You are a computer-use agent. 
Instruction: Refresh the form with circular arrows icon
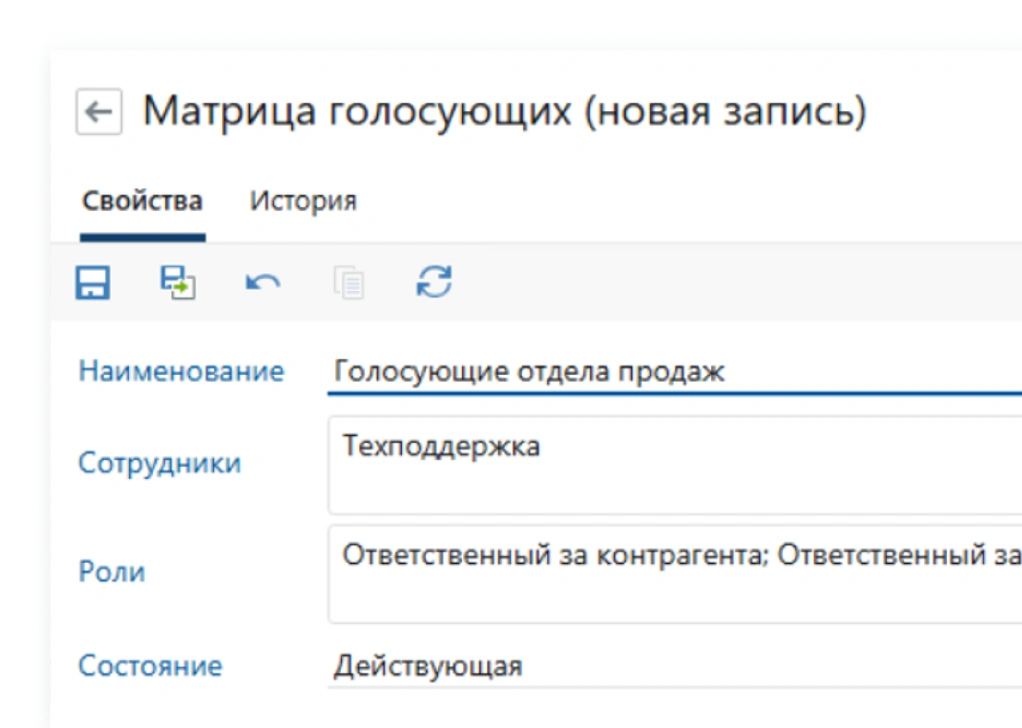coord(434,282)
